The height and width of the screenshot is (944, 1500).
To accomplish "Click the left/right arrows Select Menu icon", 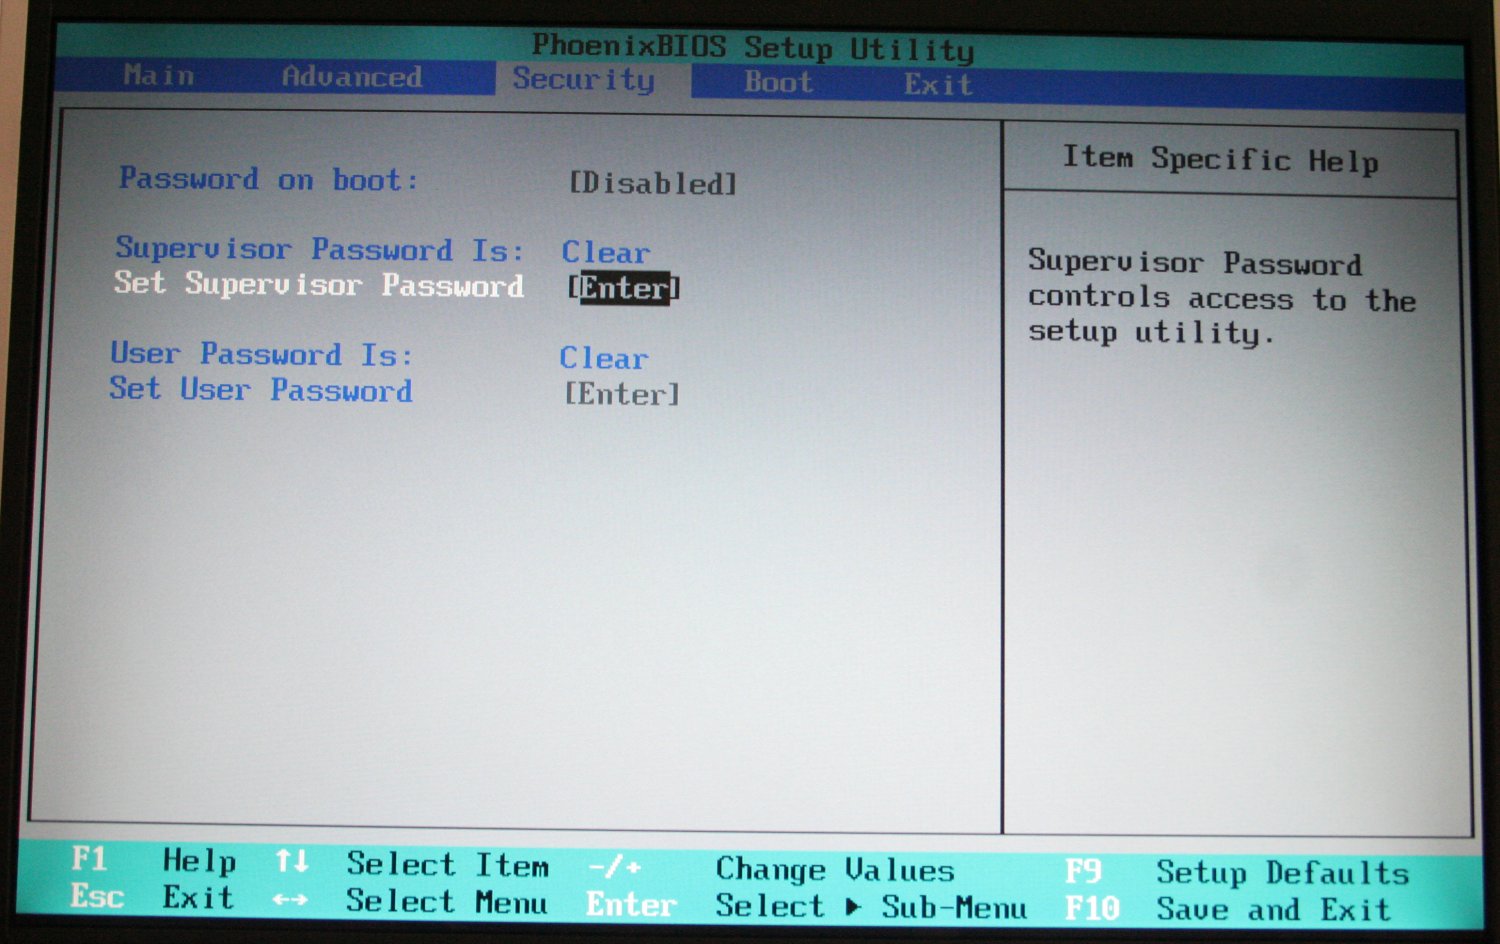I will click(x=290, y=900).
